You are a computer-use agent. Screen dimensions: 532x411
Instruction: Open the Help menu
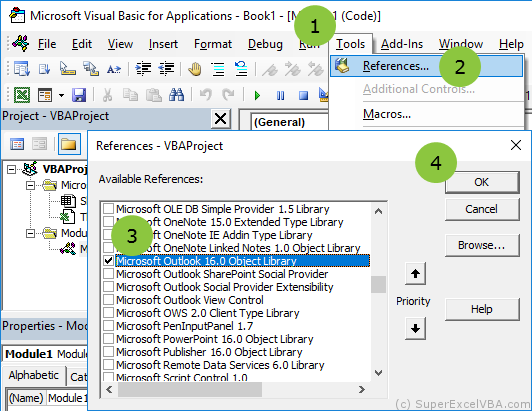511,44
